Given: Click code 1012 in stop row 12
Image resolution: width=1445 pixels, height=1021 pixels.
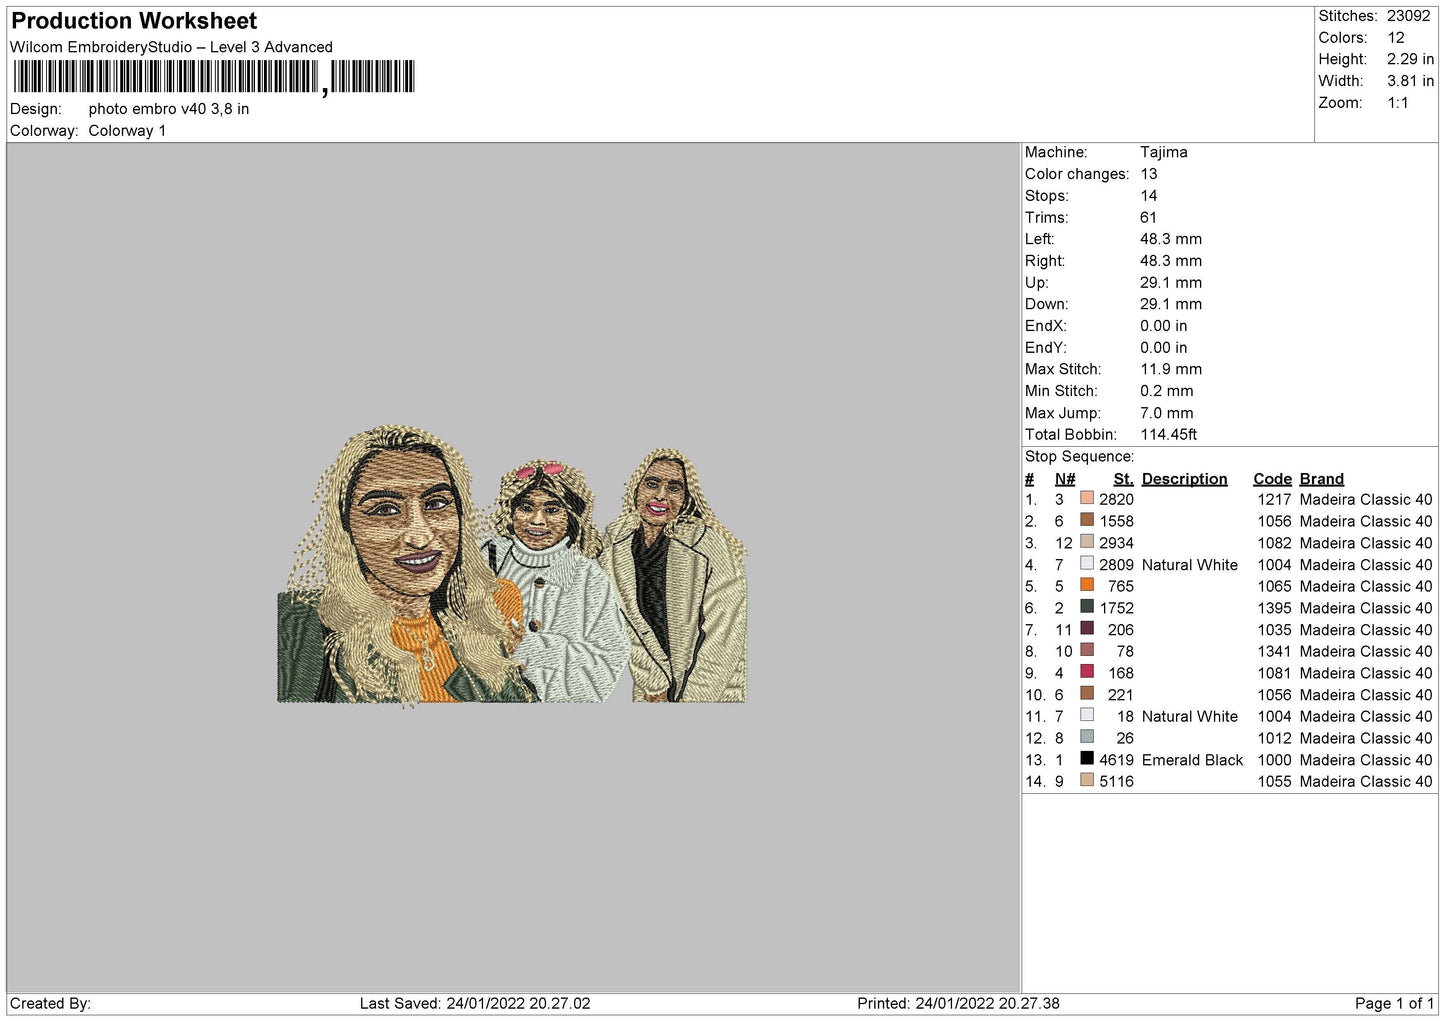Looking at the screenshot, I should pyautogui.click(x=1274, y=738).
